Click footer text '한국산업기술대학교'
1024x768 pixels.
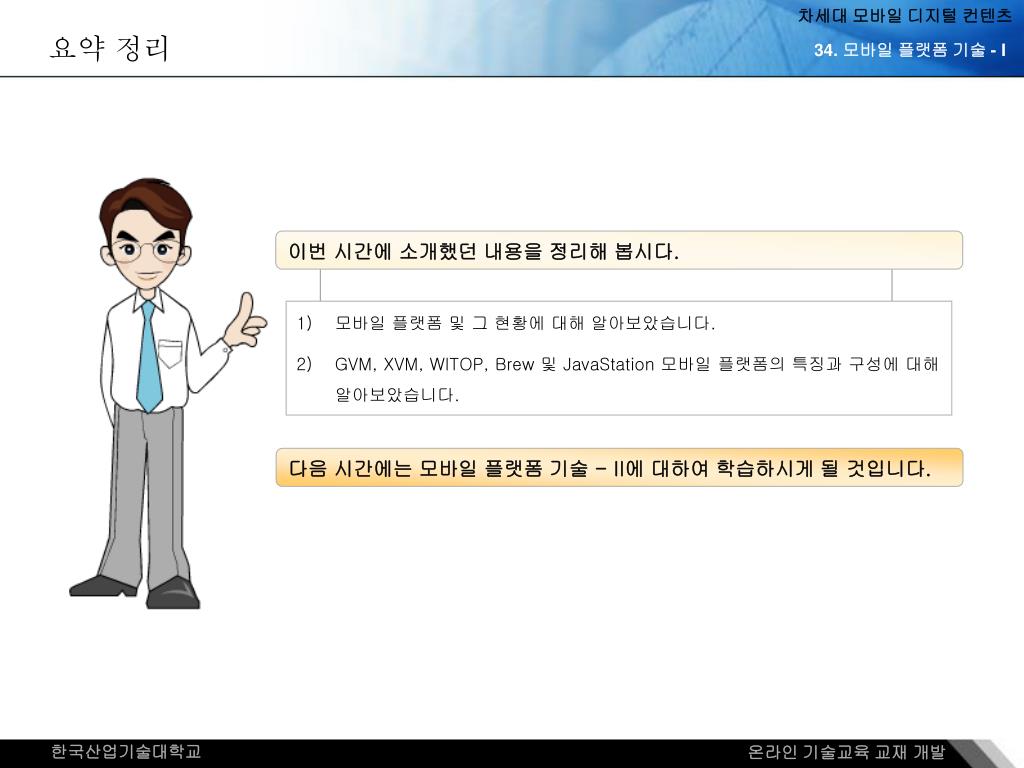click(x=126, y=752)
